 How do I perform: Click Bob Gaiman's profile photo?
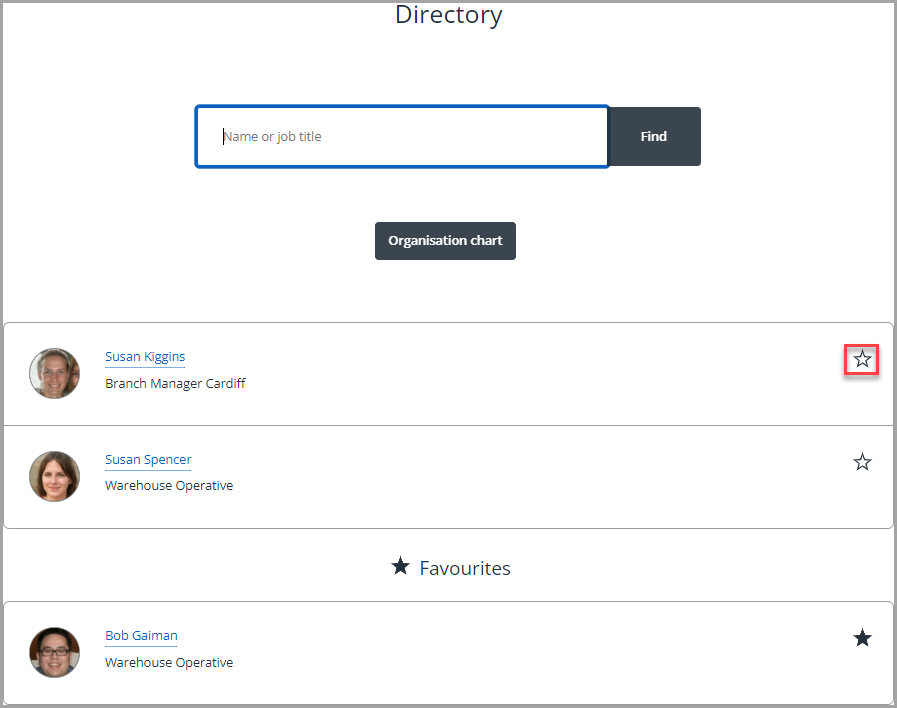(54, 653)
